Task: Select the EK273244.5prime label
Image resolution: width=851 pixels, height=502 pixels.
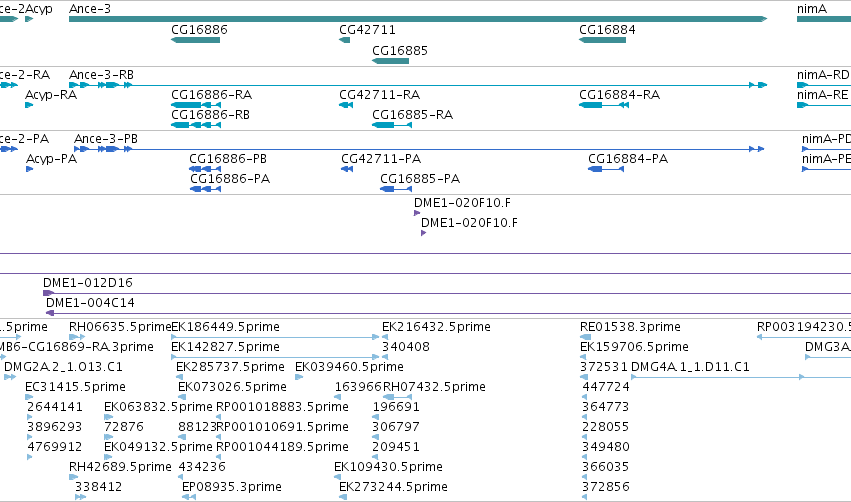Action: coord(393,487)
